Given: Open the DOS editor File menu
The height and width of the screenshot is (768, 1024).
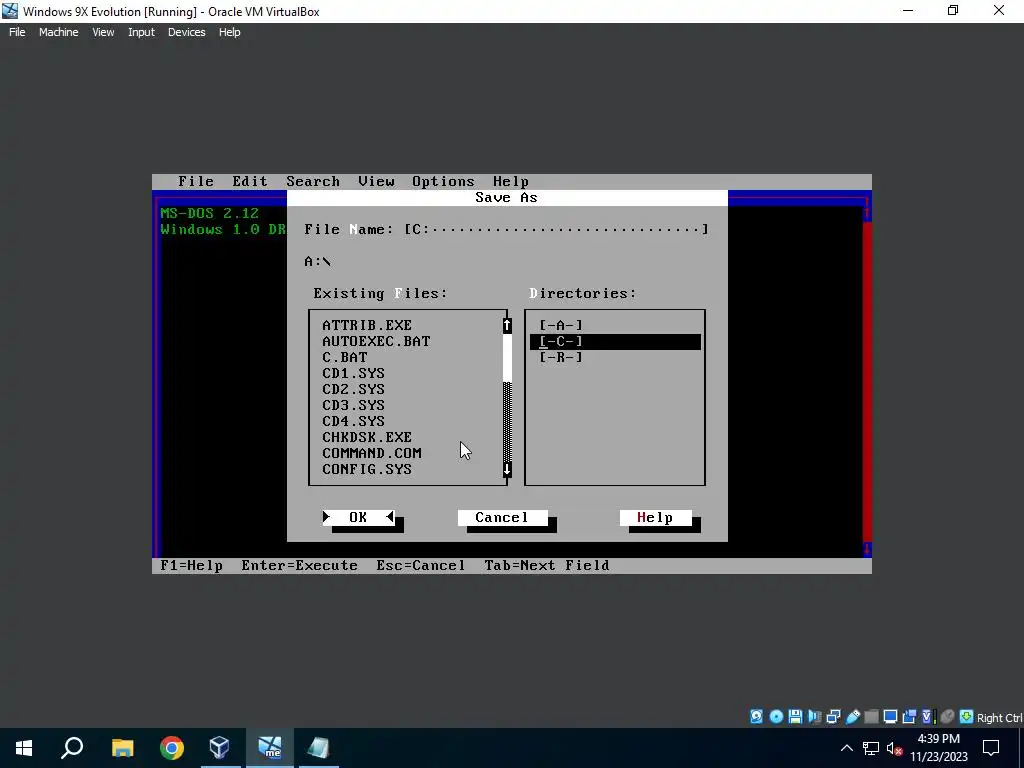Looking at the screenshot, I should coord(196,182).
